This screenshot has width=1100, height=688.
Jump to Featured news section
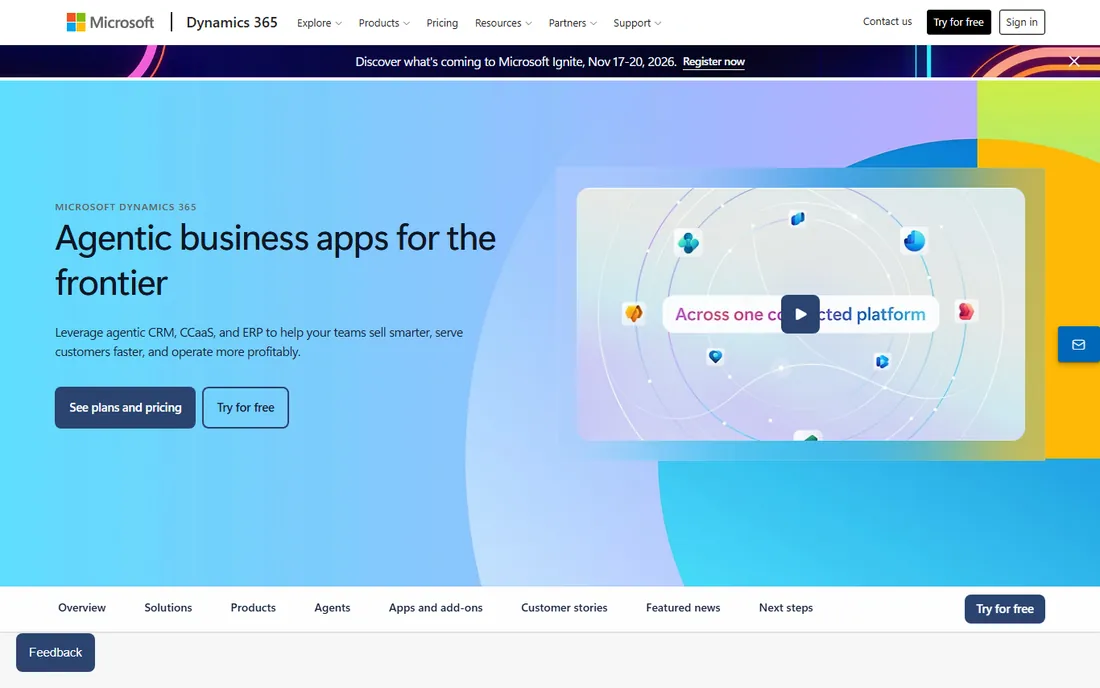[x=683, y=608]
